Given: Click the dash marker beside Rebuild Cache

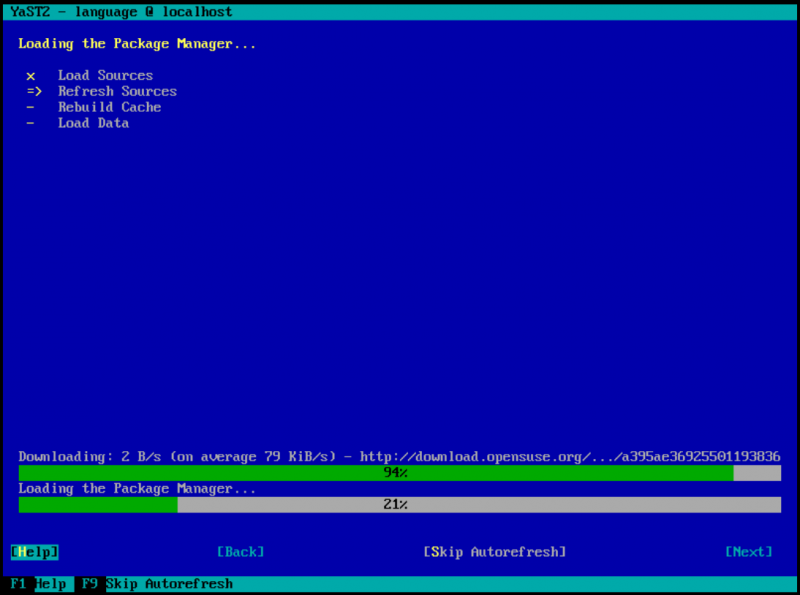Looking at the screenshot, I should 30,108.
